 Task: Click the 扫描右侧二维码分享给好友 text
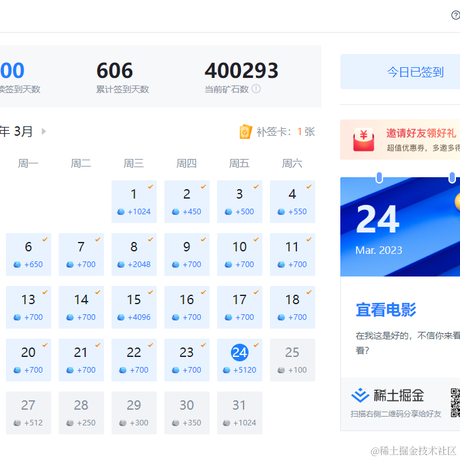(x=396, y=414)
